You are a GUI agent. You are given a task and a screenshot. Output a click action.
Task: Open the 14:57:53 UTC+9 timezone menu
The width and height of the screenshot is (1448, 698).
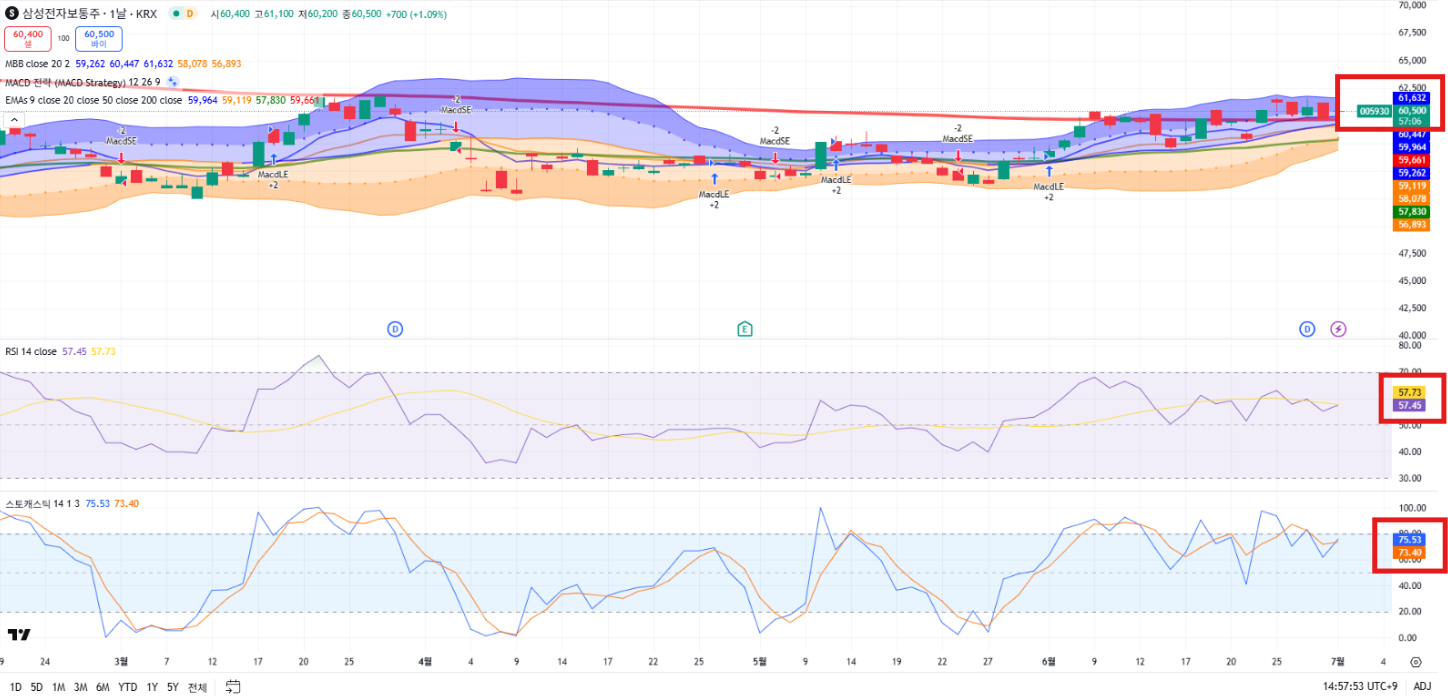pyautogui.click(x=1362, y=687)
